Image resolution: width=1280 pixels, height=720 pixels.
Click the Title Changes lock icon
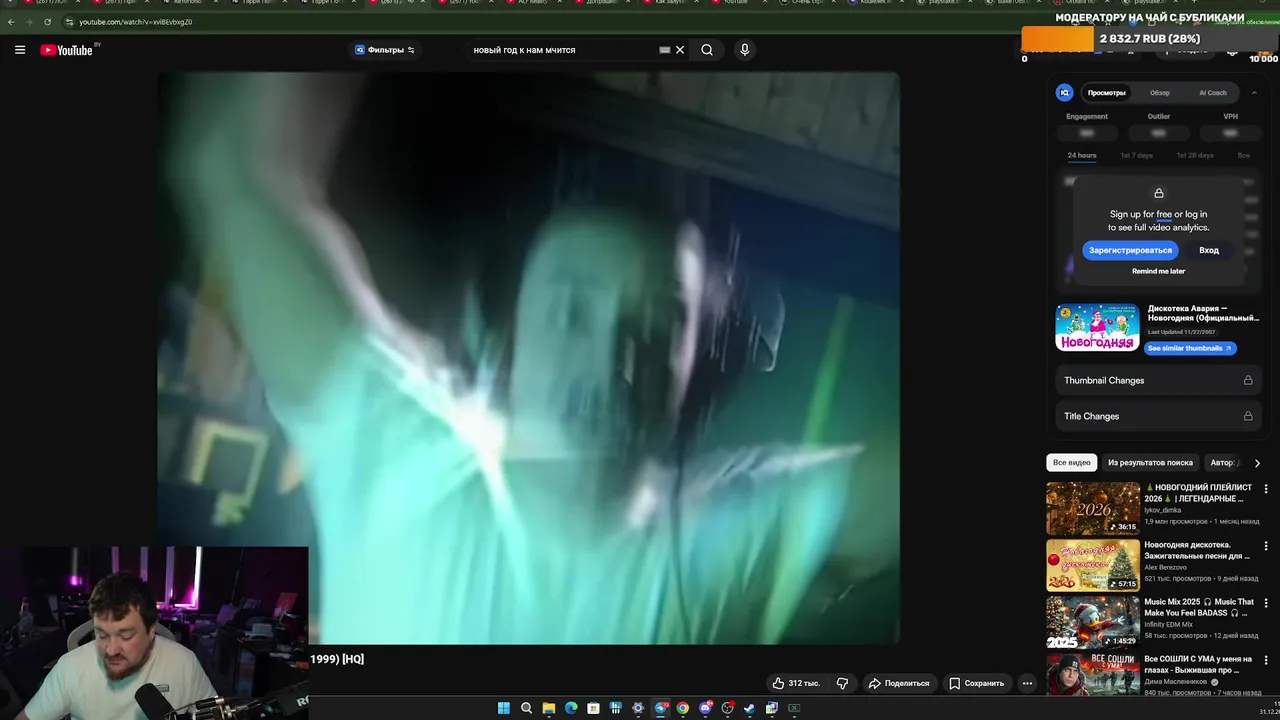[x=1248, y=416]
